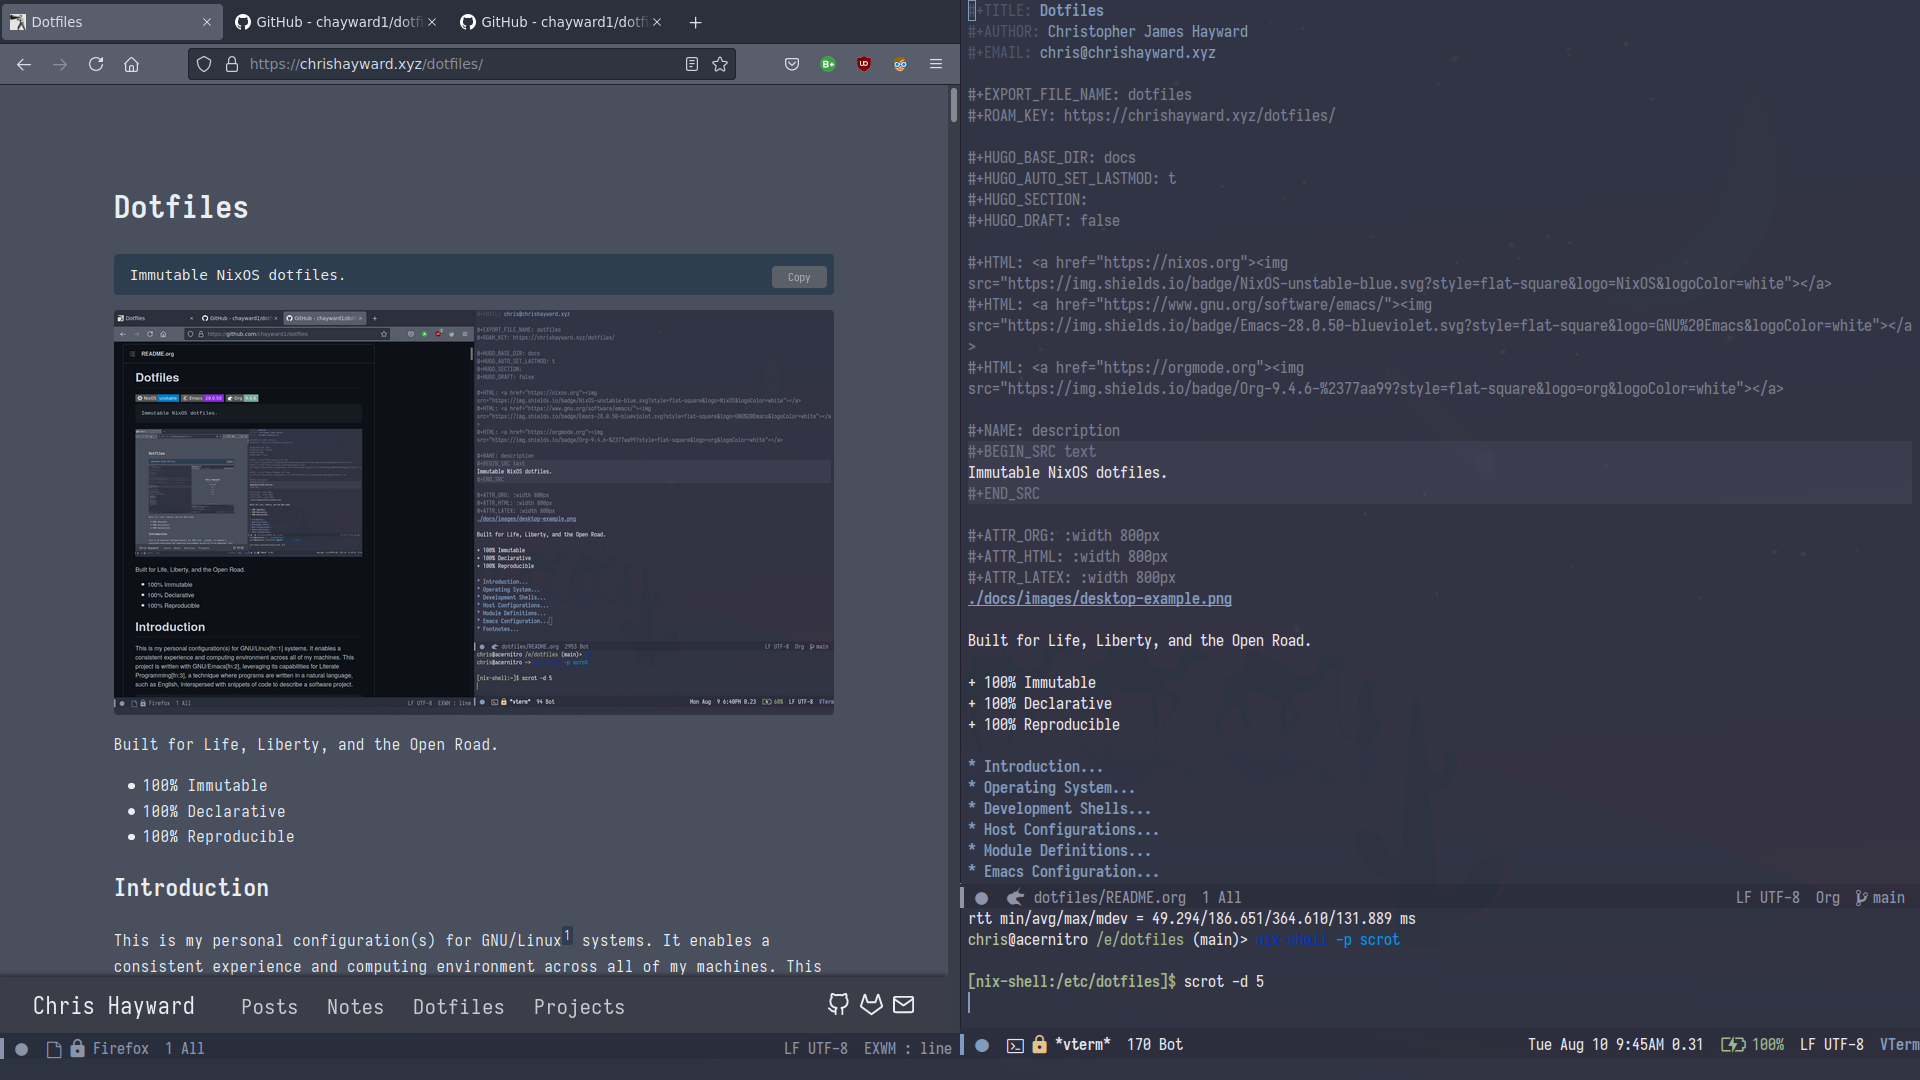This screenshot has width=1920, height=1080.
Task: Select the Dotfiles nav menu item
Action: [x=458, y=1006]
